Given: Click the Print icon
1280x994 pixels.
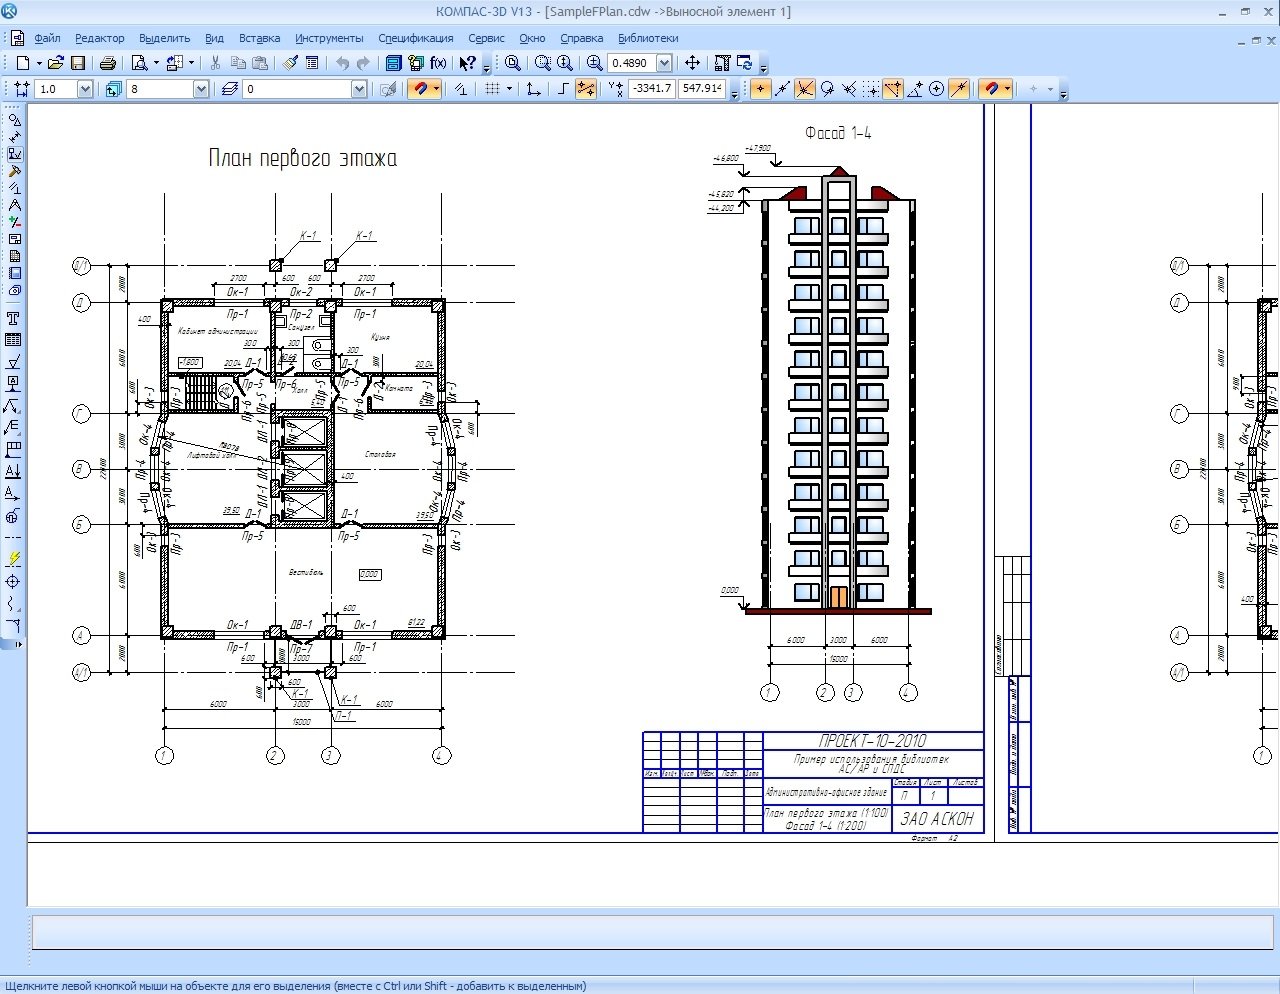Looking at the screenshot, I should click(107, 63).
